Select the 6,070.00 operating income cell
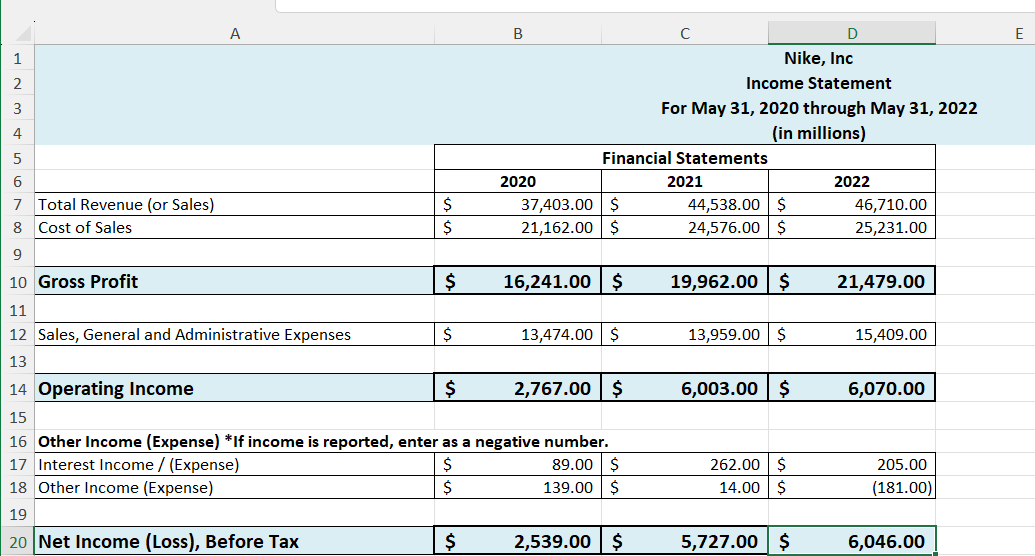Viewport: 1035px width, 556px height. pos(852,388)
